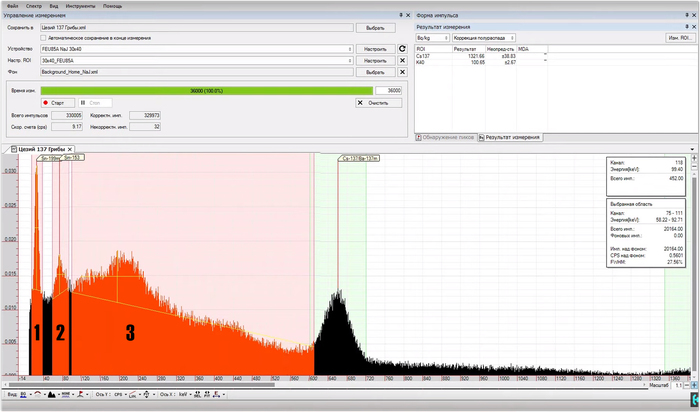Click the Очистить button
Viewport: 700px width, 412px height.
(379, 102)
